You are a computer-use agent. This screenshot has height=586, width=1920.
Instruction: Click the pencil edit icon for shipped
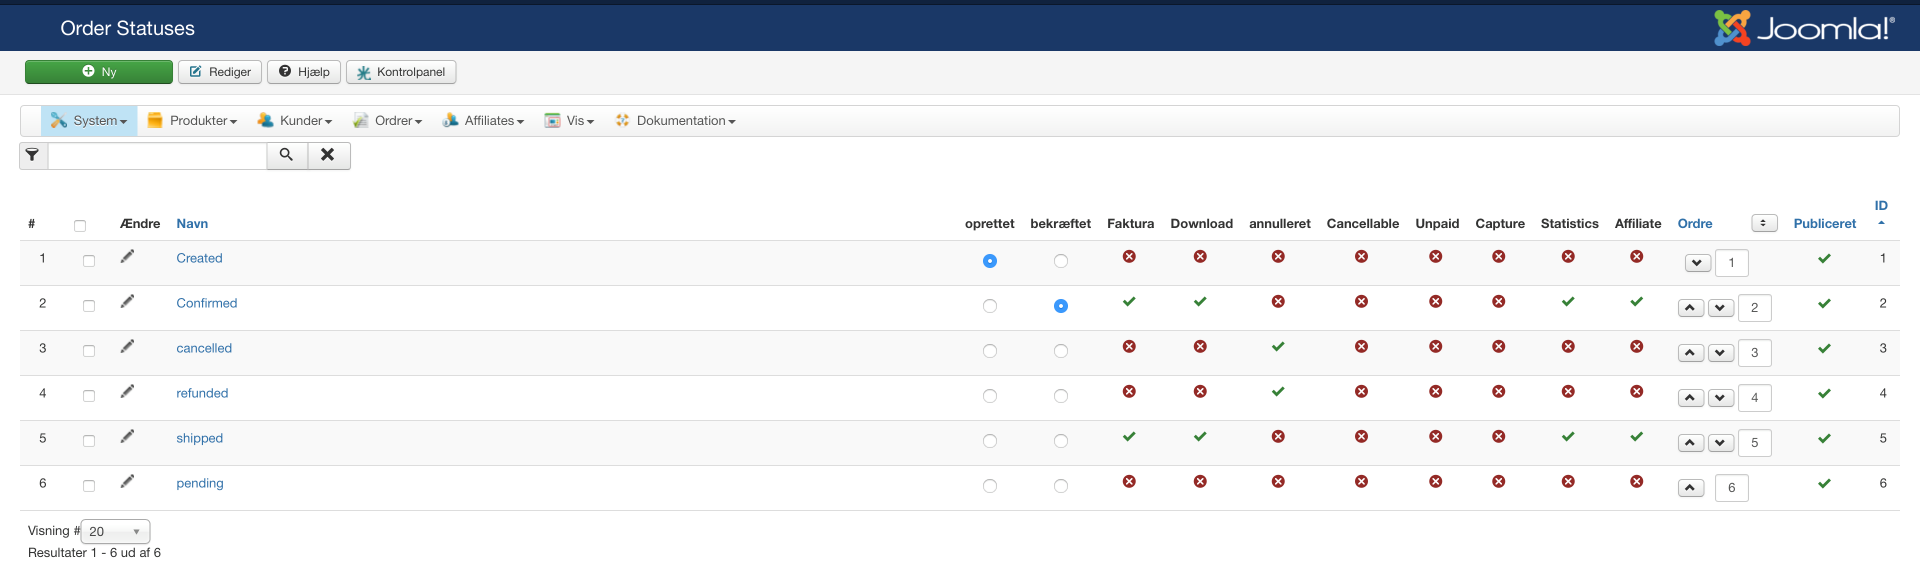(x=127, y=437)
